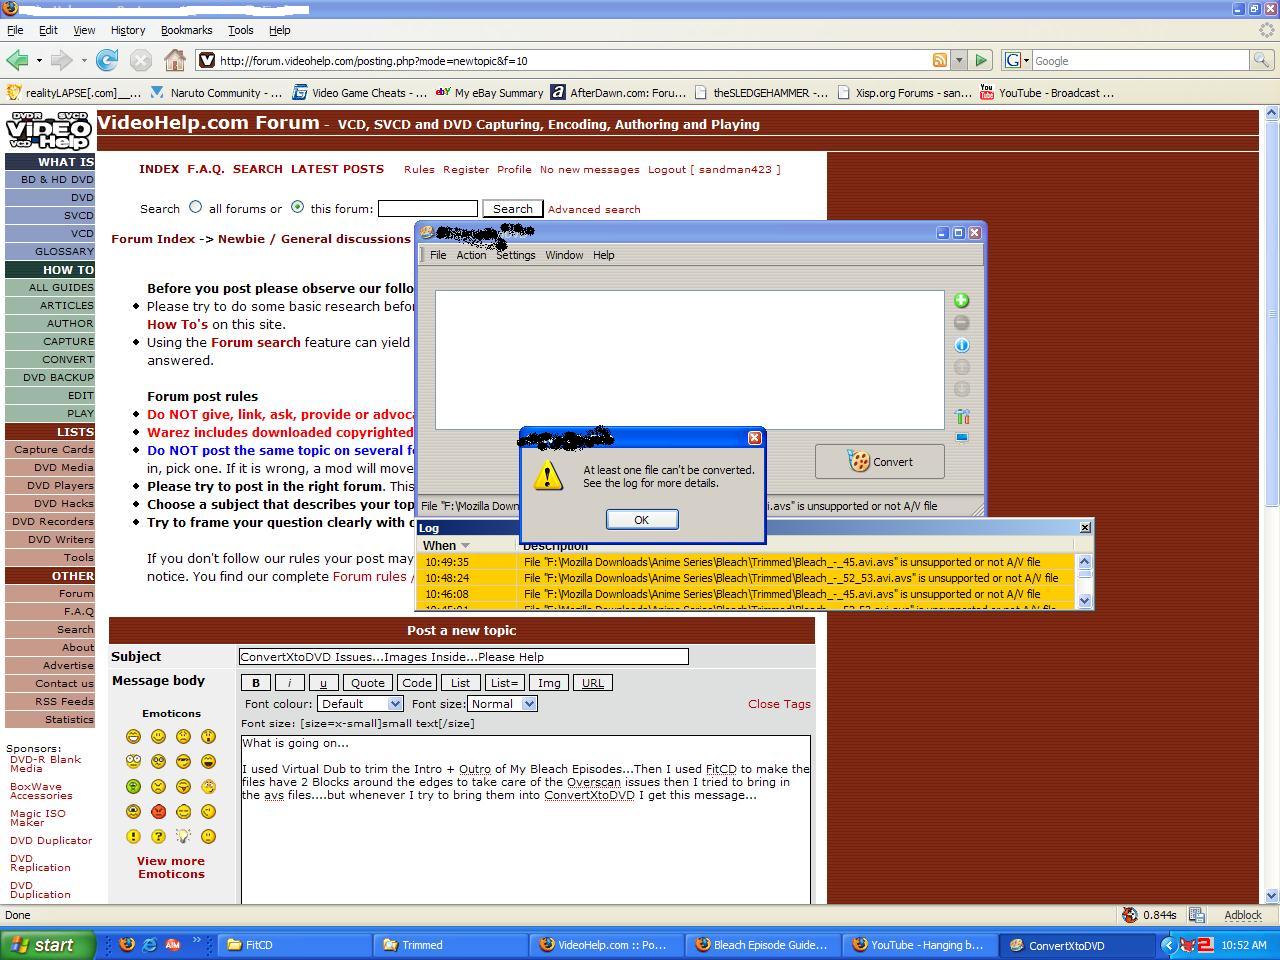
Task: Click the forum Search button
Action: coord(512,209)
